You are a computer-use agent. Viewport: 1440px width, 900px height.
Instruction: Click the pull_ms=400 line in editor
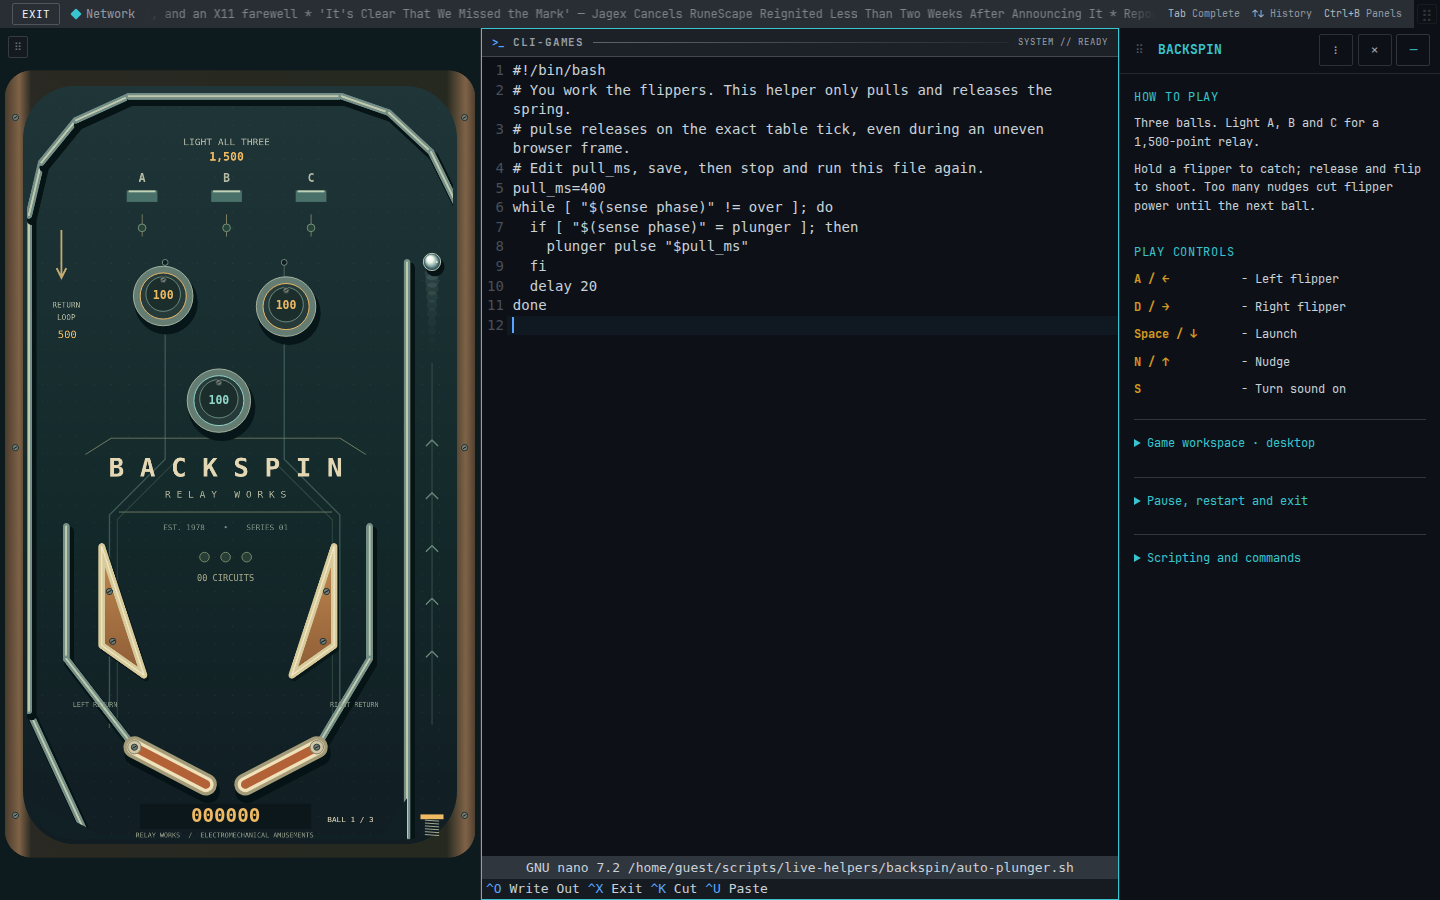(559, 188)
